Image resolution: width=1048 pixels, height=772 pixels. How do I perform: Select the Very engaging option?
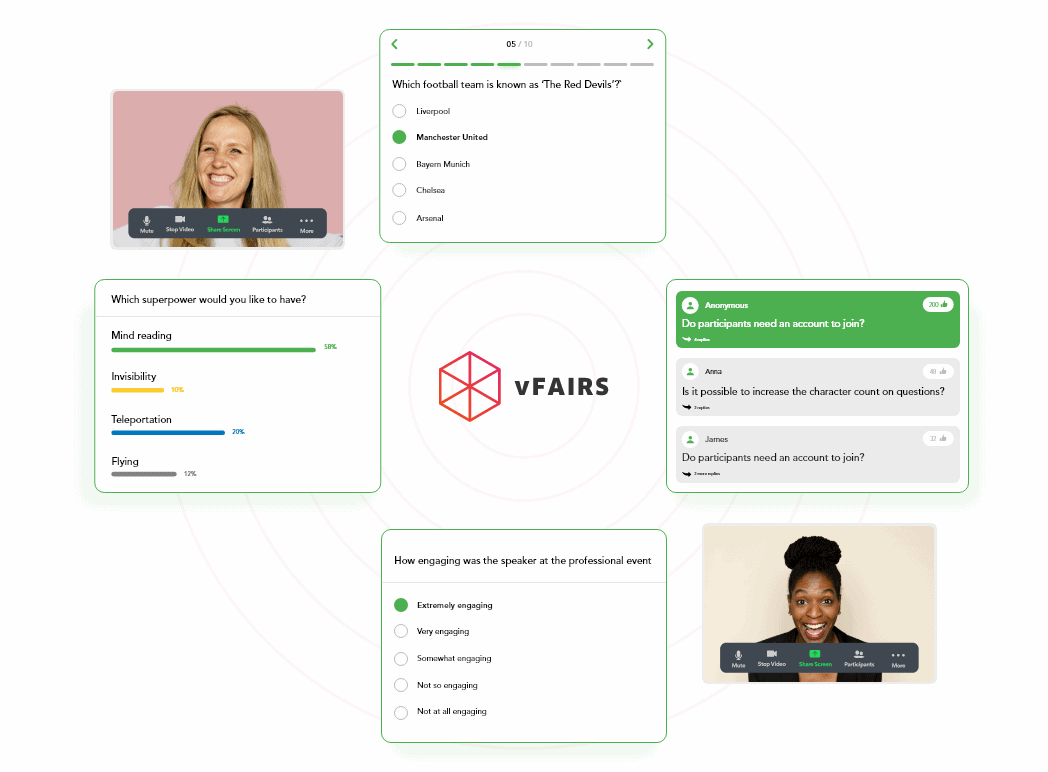pos(401,631)
